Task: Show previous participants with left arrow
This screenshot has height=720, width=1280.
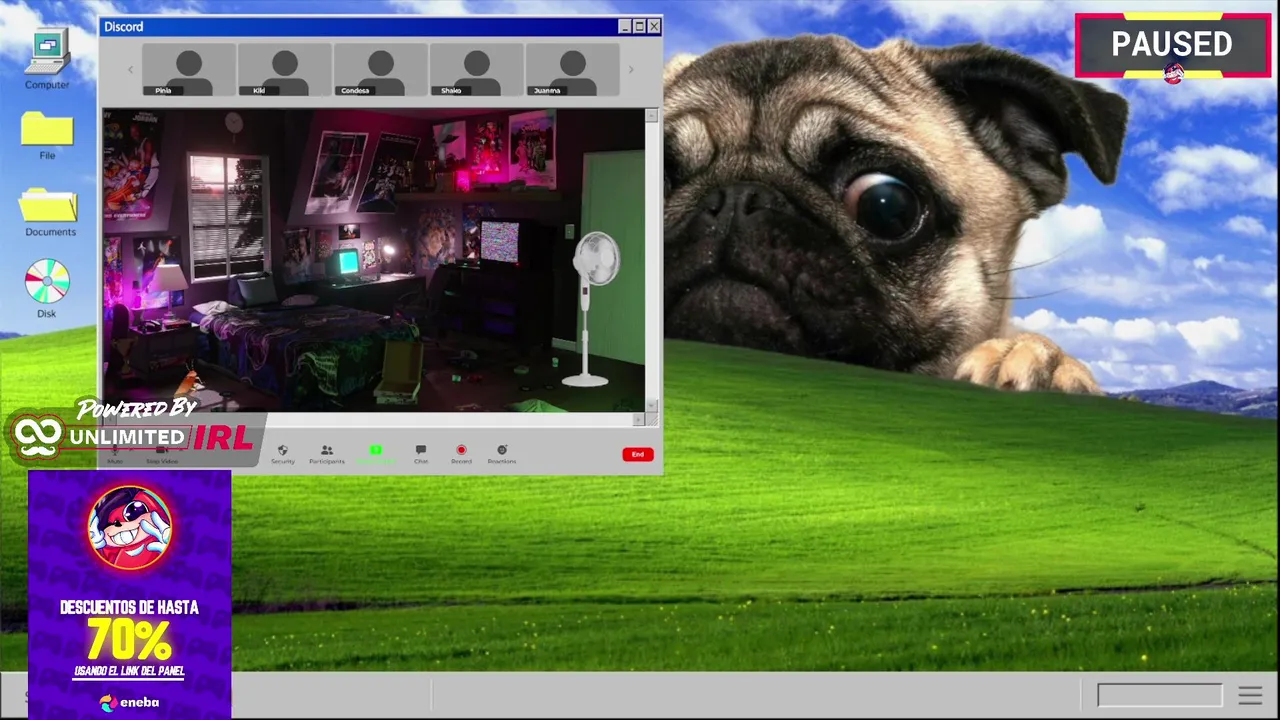Action: click(130, 70)
